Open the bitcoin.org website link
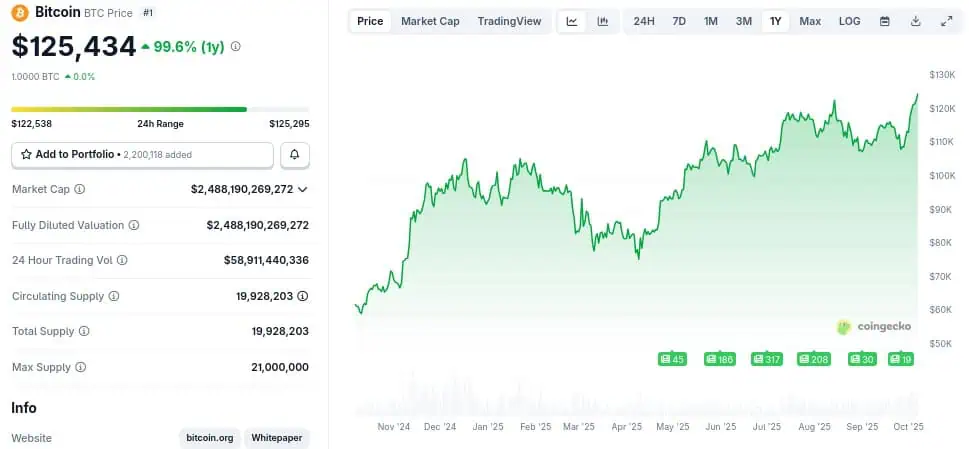Screen dimensions: 969x449 click(210, 438)
